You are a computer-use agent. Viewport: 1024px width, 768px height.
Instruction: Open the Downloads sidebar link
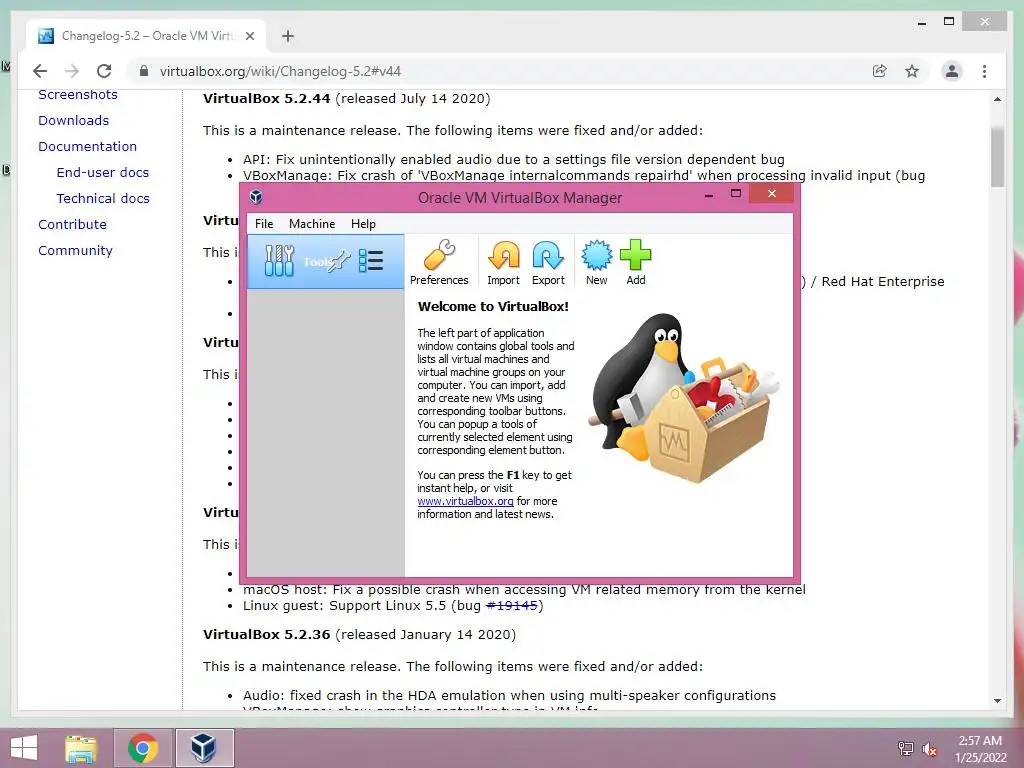tap(74, 120)
